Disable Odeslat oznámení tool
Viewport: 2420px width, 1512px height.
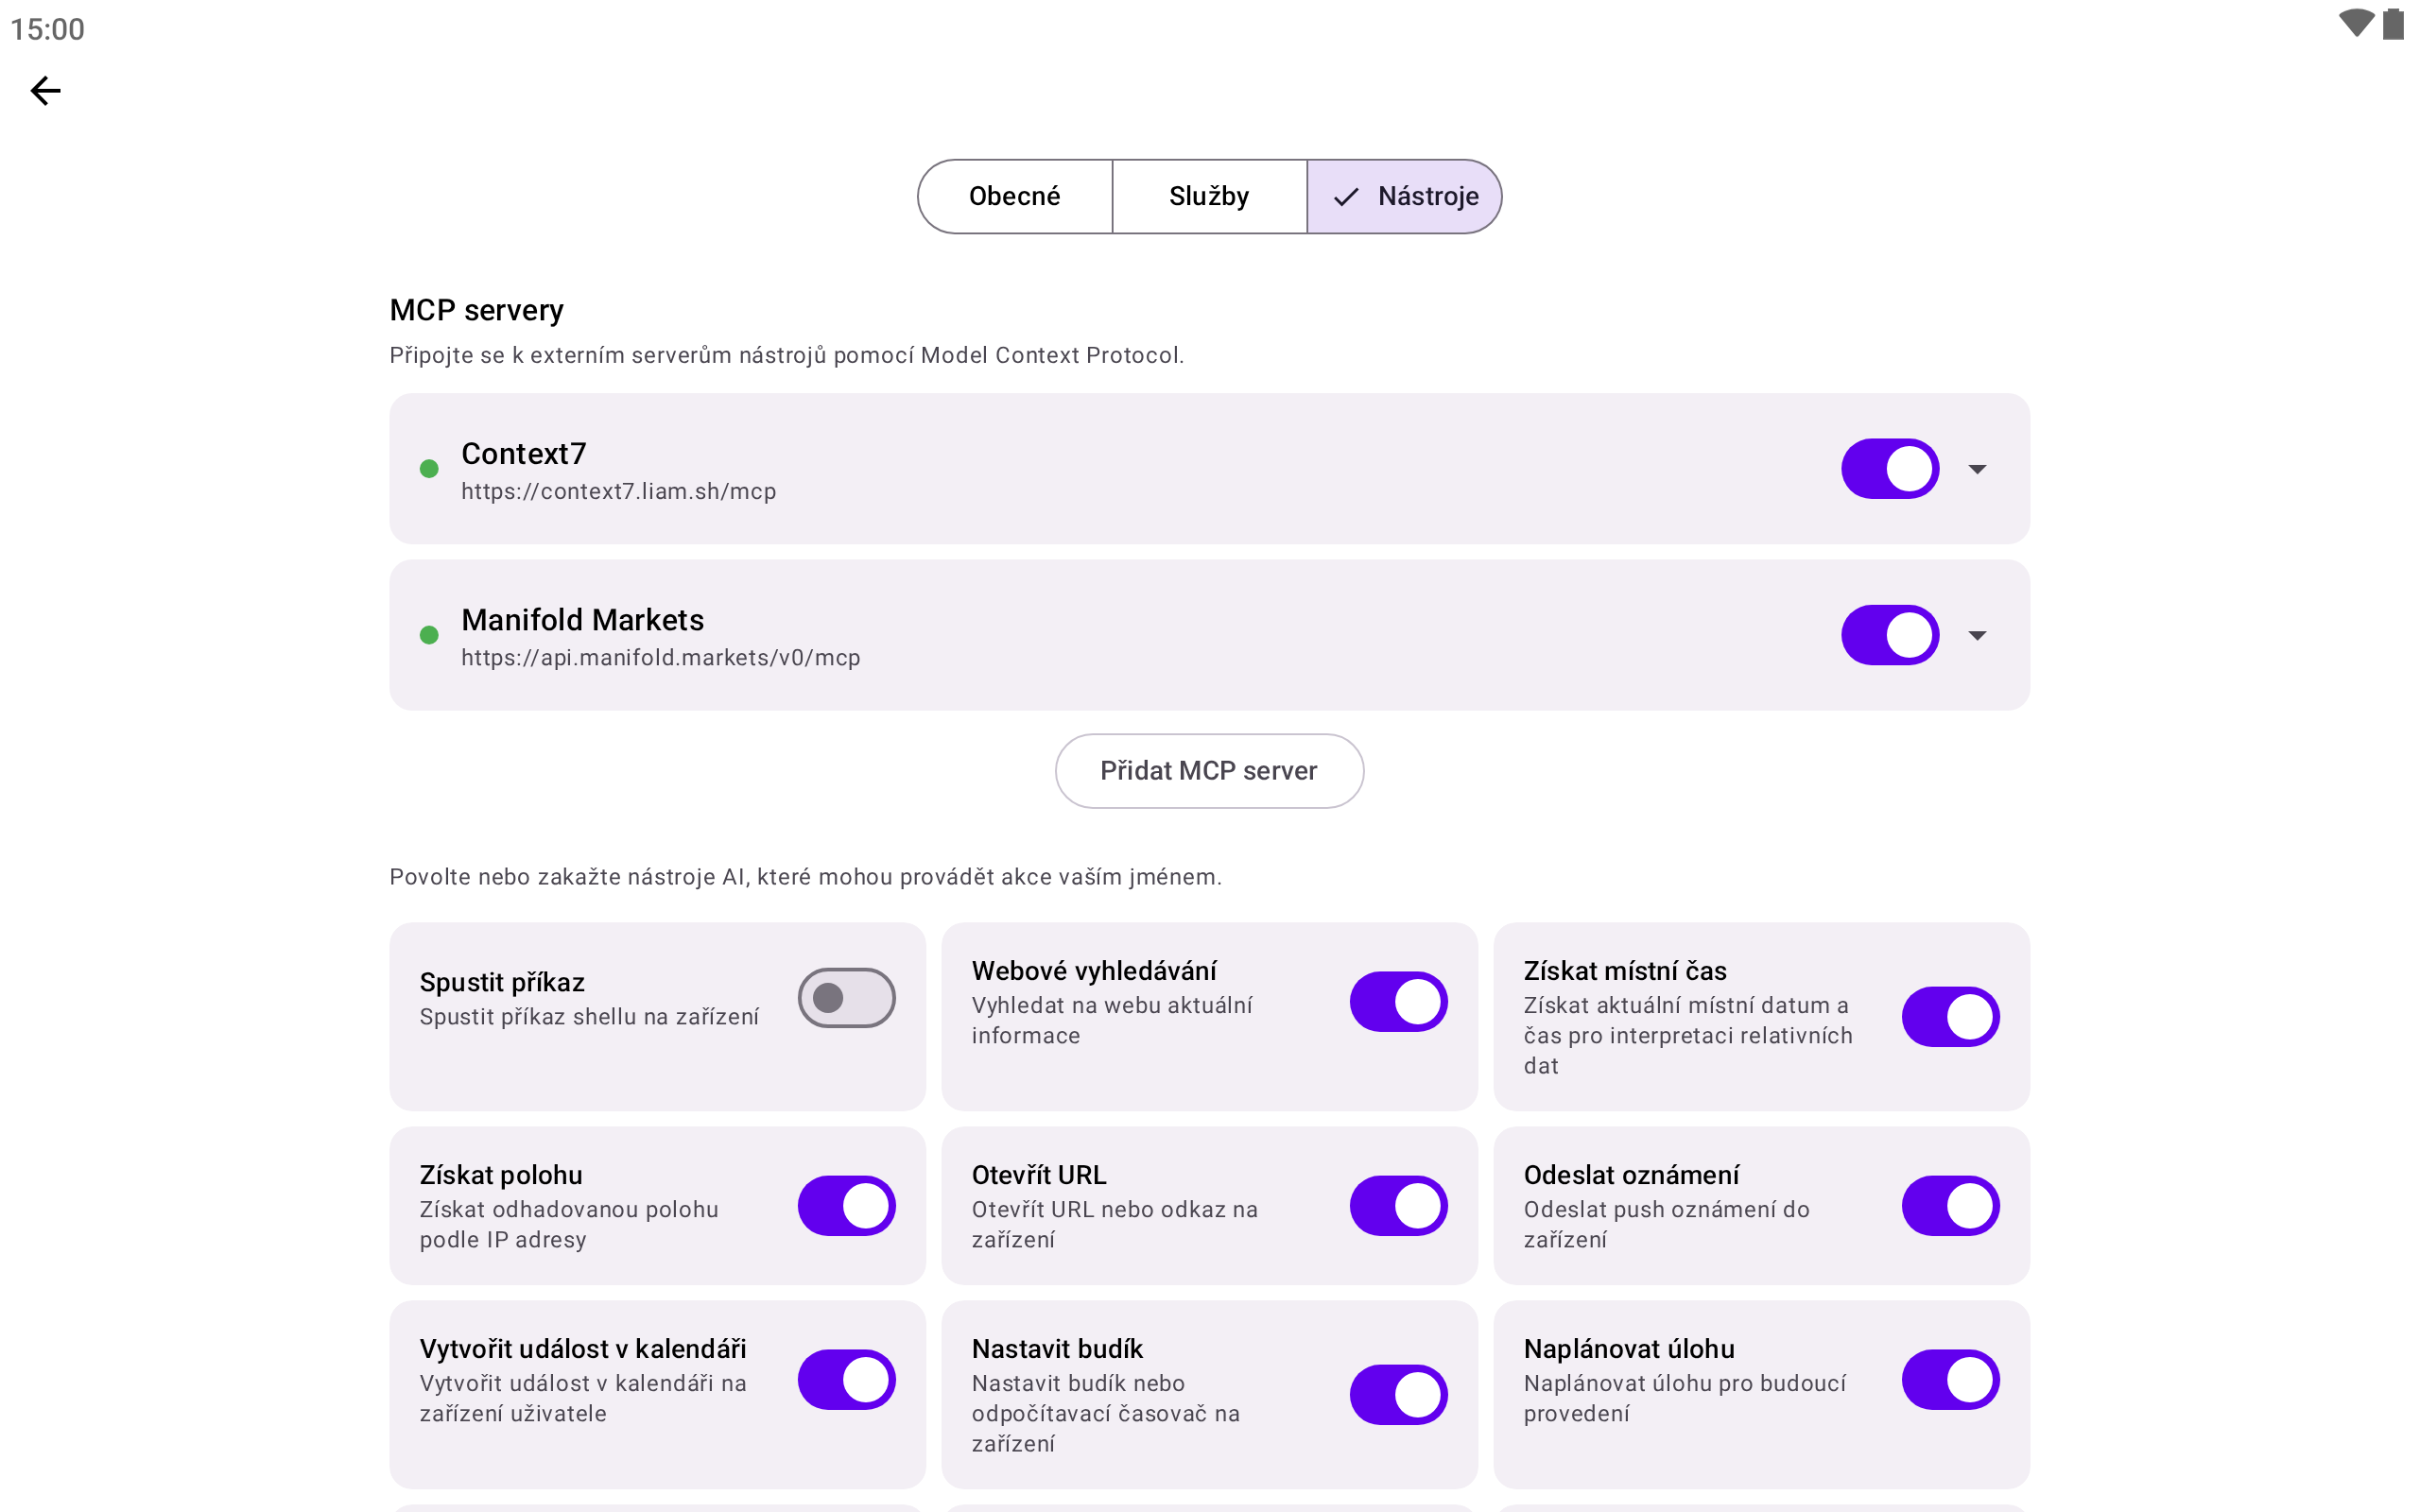coord(1950,1206)
